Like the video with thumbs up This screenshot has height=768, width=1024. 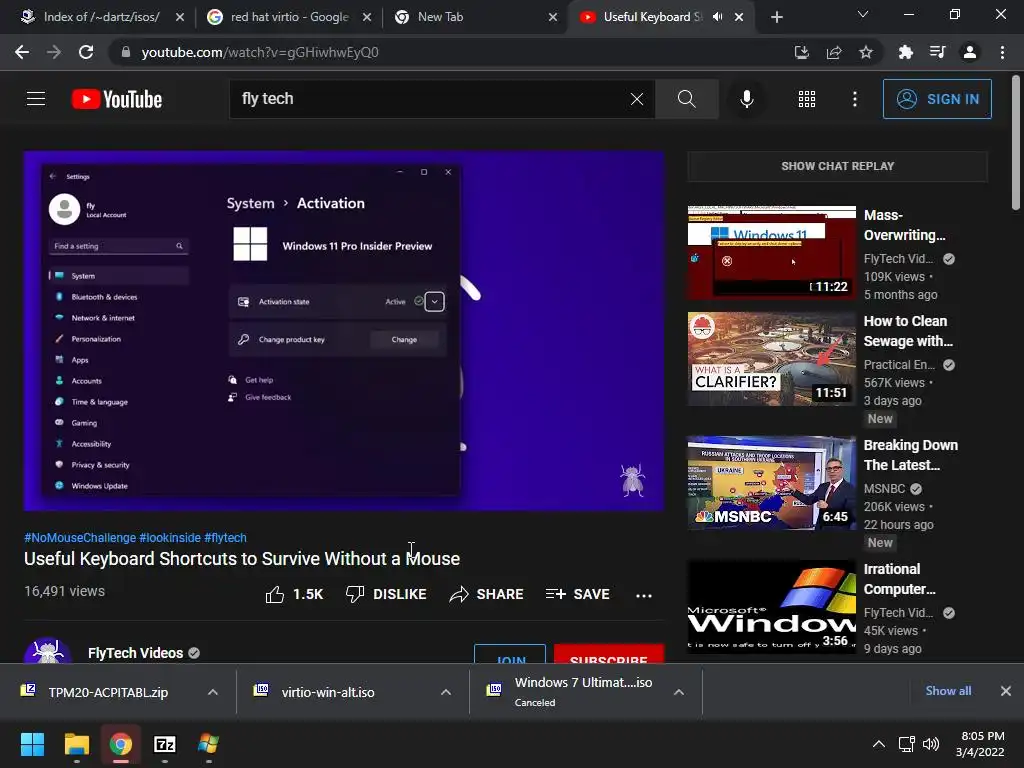click(295, 594)
